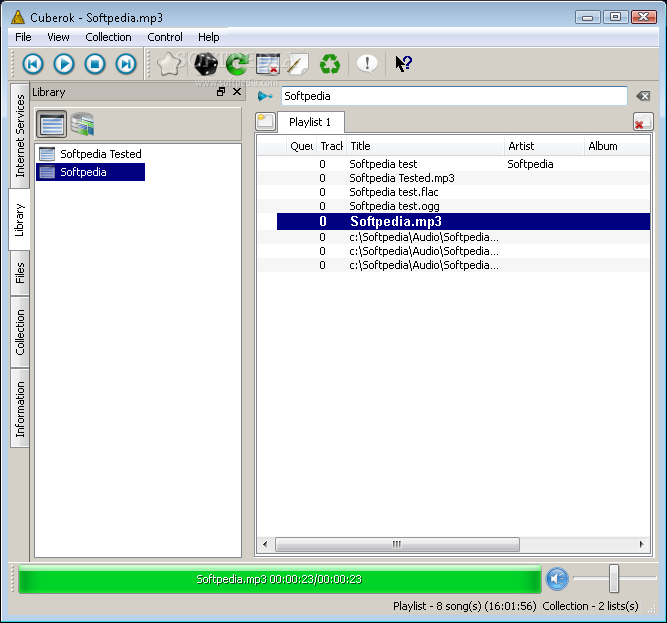667x623 pixels.
Task: Click the volume slider handle
Action: pyautogui.click(x=613, y=578)
